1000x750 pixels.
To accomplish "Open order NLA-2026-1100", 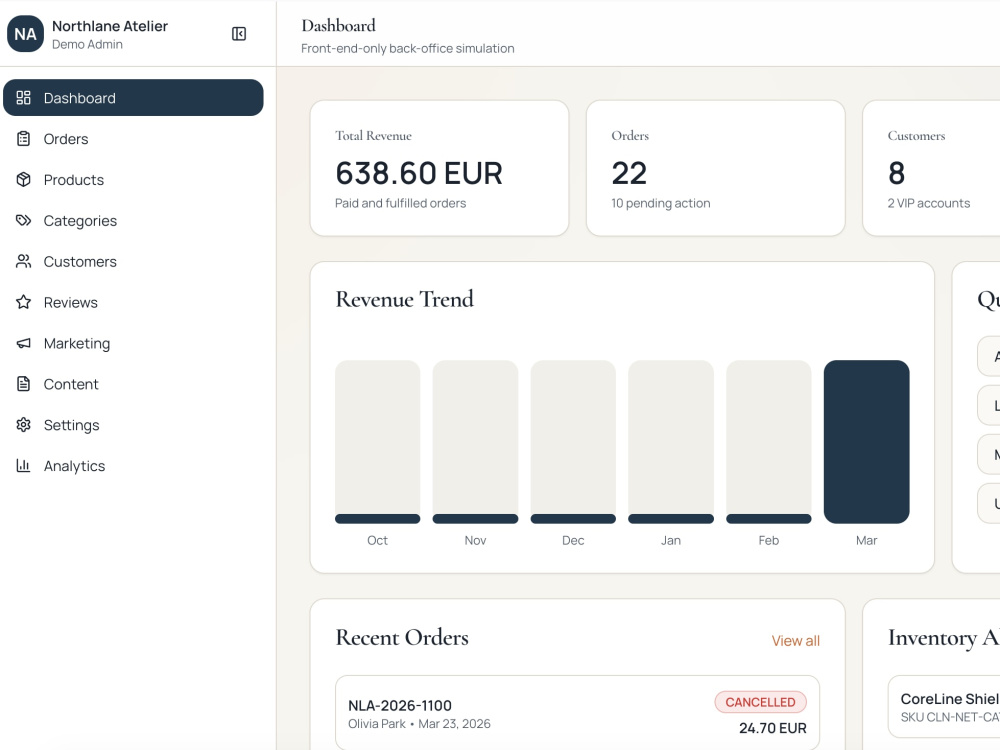I will (577, 713).
